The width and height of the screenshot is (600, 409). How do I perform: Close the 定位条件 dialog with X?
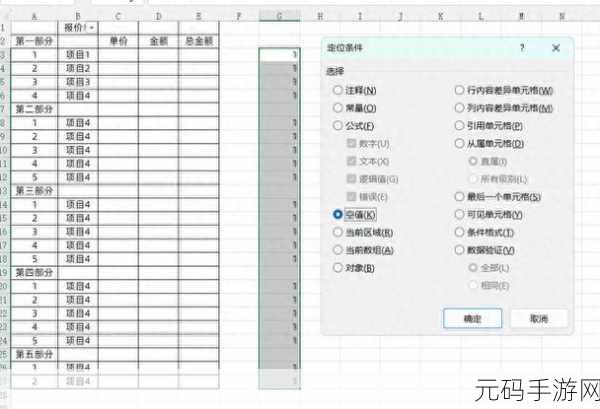pyautogui.click(x=556, y=48)
